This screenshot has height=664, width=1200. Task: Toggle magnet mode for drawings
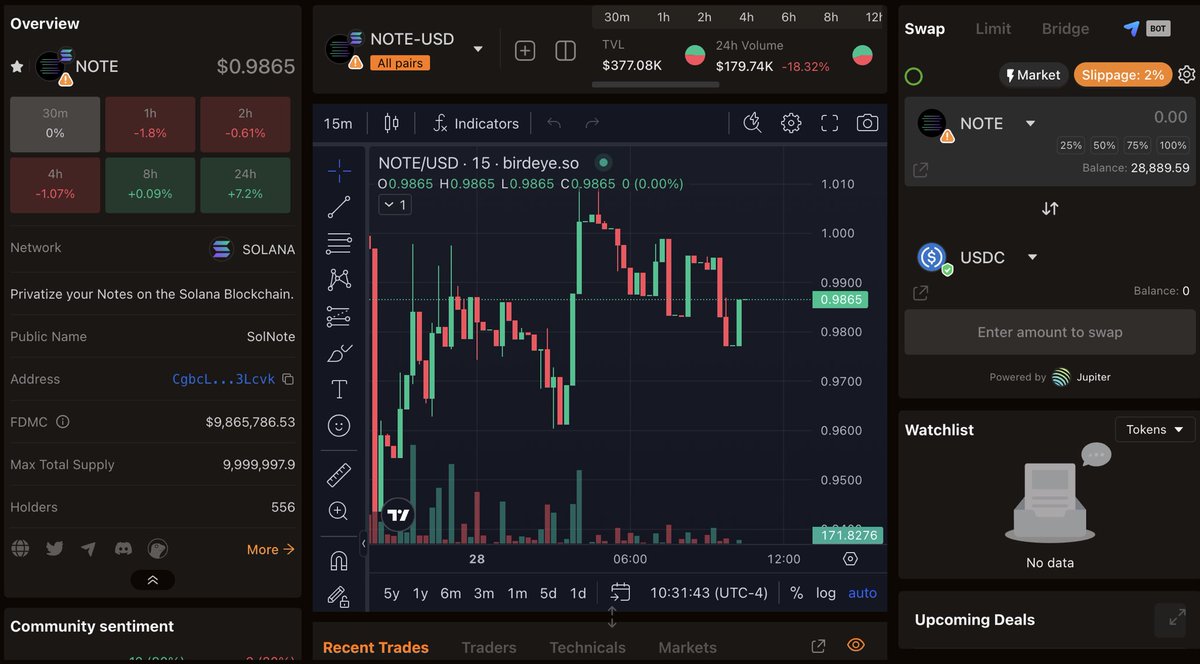click(339, 560)
